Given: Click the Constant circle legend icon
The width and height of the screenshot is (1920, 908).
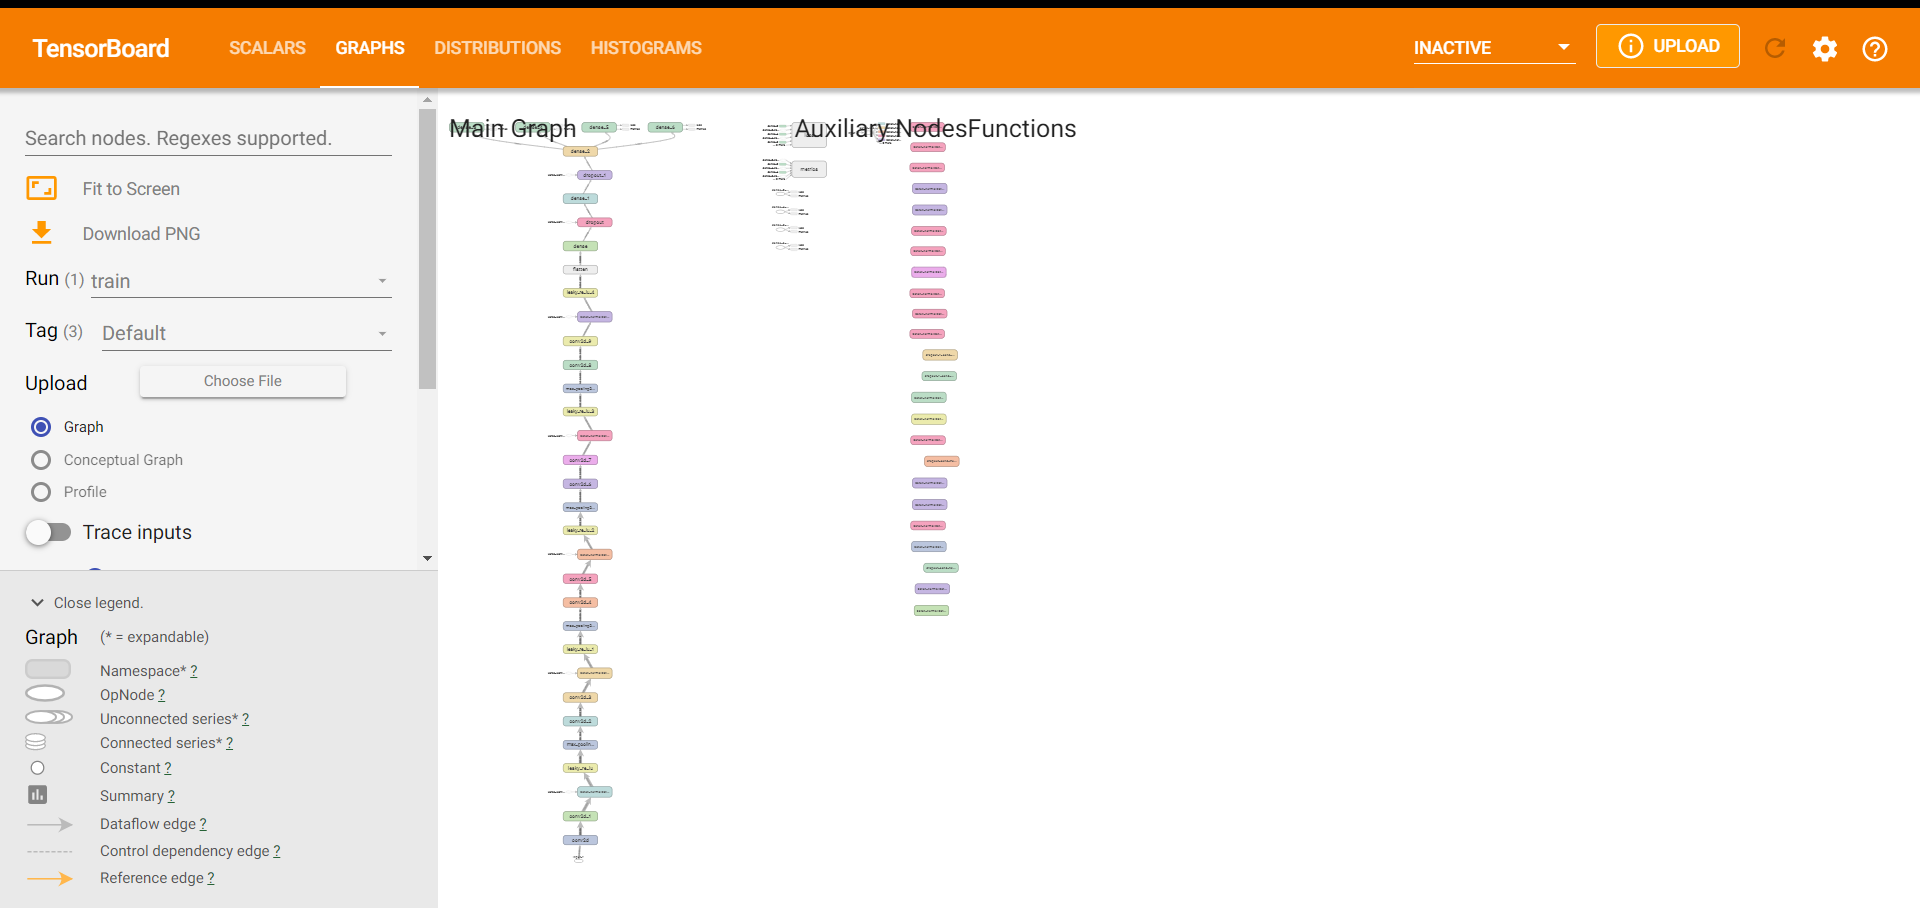Looking at the screenshot, I should (37, 768).
